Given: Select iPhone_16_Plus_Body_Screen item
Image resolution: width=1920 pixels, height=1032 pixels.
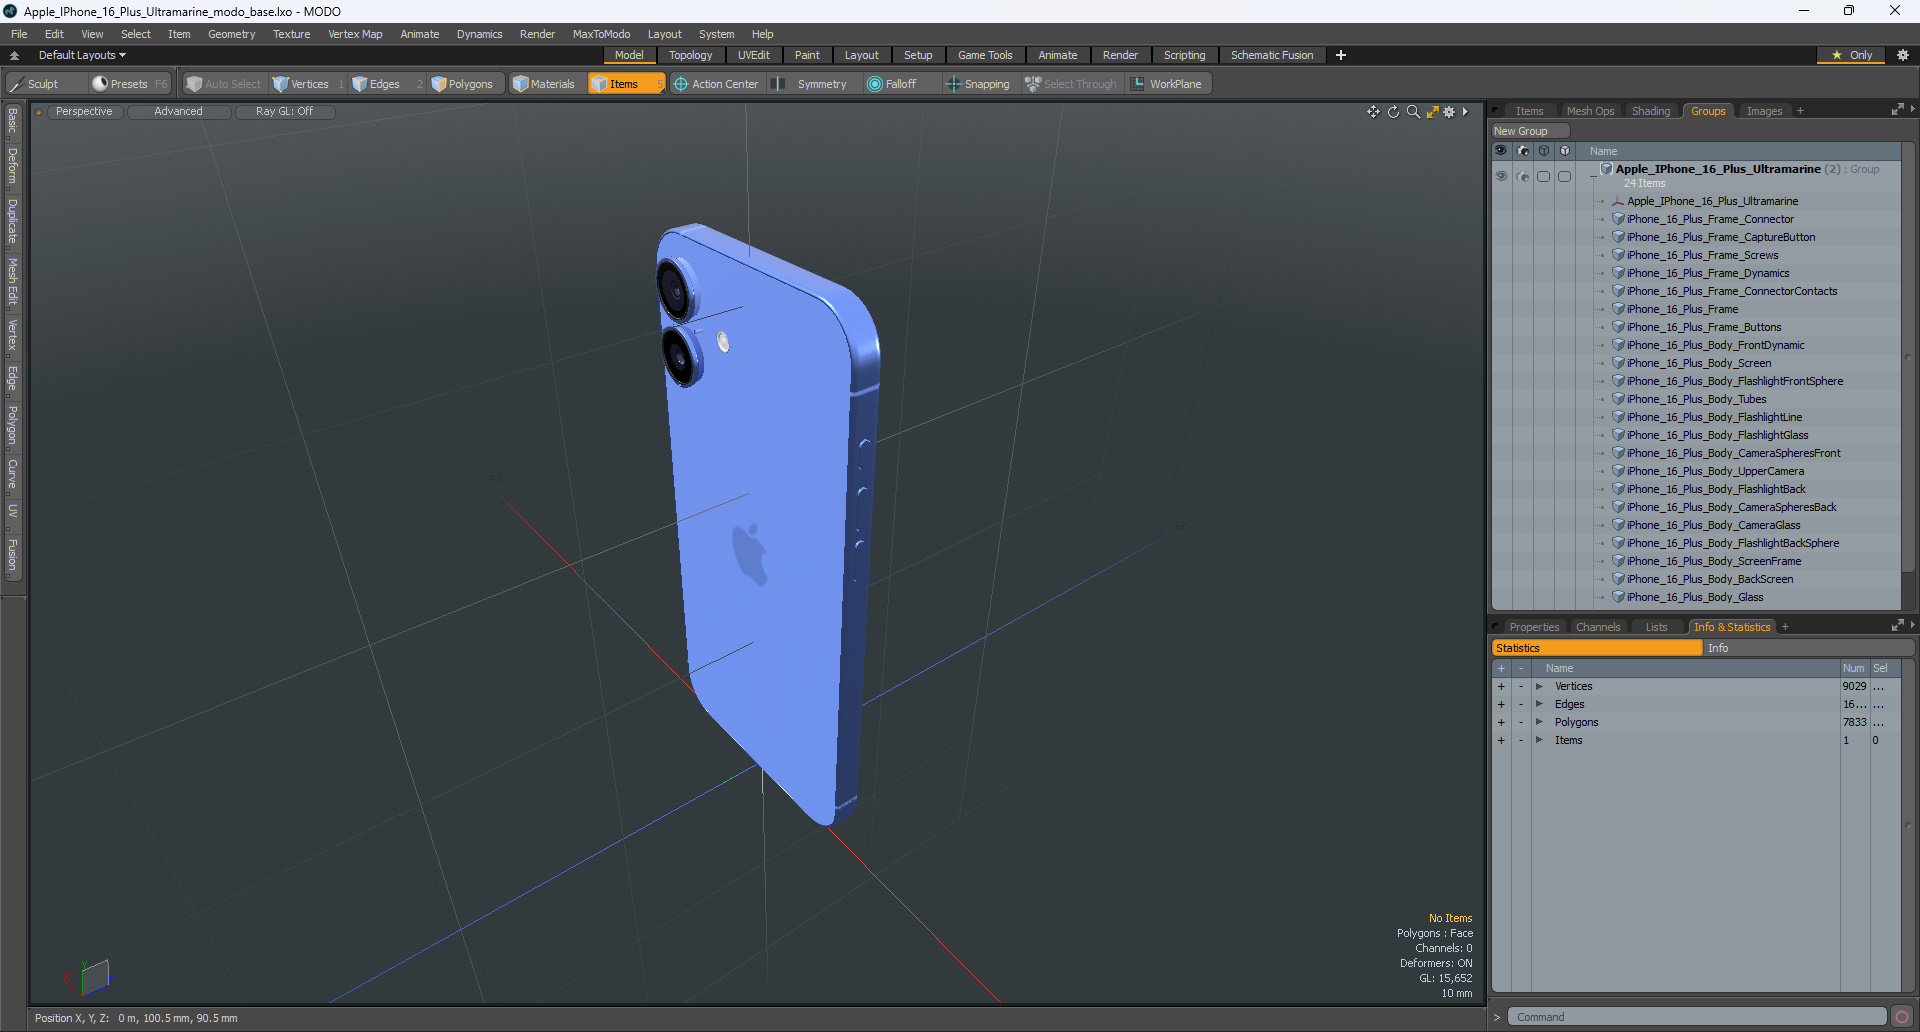Looking at the screenshot, I should [1698, 363].
